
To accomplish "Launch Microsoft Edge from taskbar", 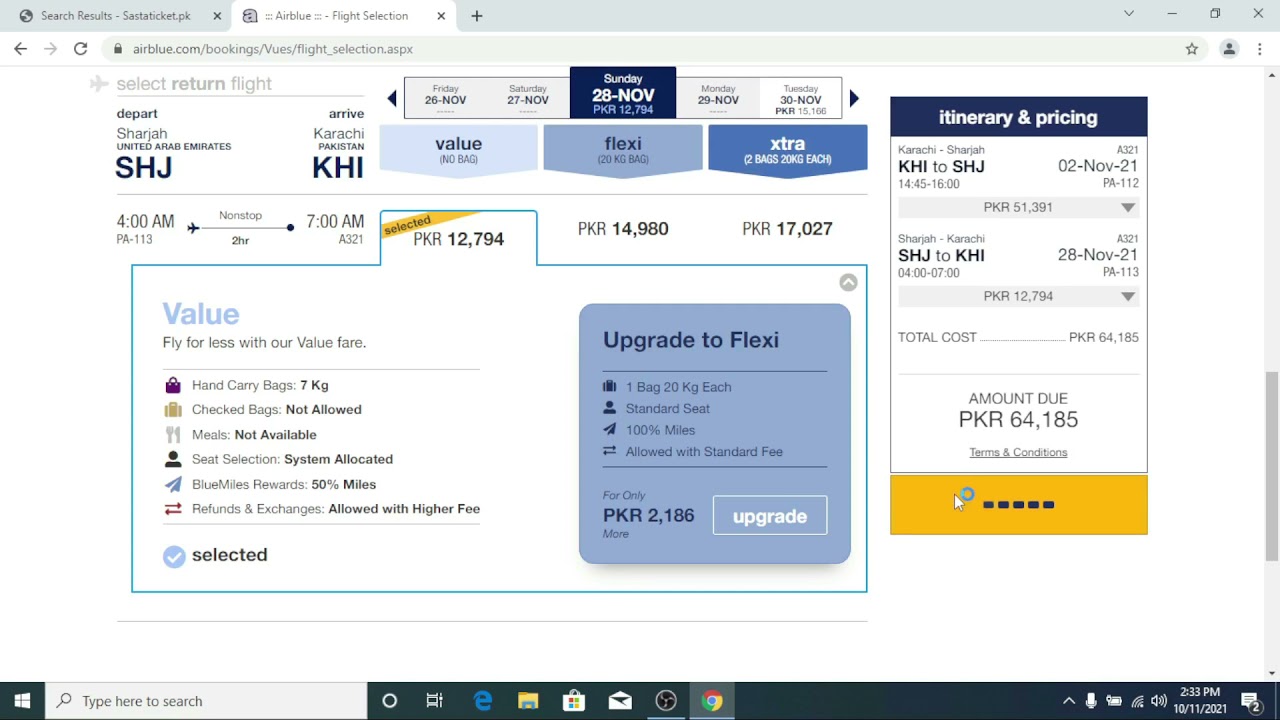I will click(x=482, y=701).
